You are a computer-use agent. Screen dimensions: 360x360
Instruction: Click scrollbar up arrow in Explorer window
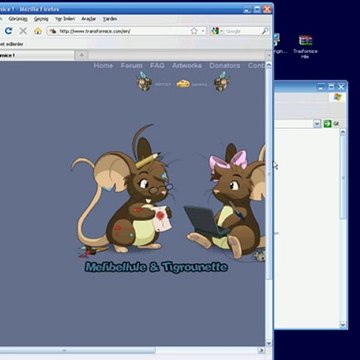[x=343, y=132]
